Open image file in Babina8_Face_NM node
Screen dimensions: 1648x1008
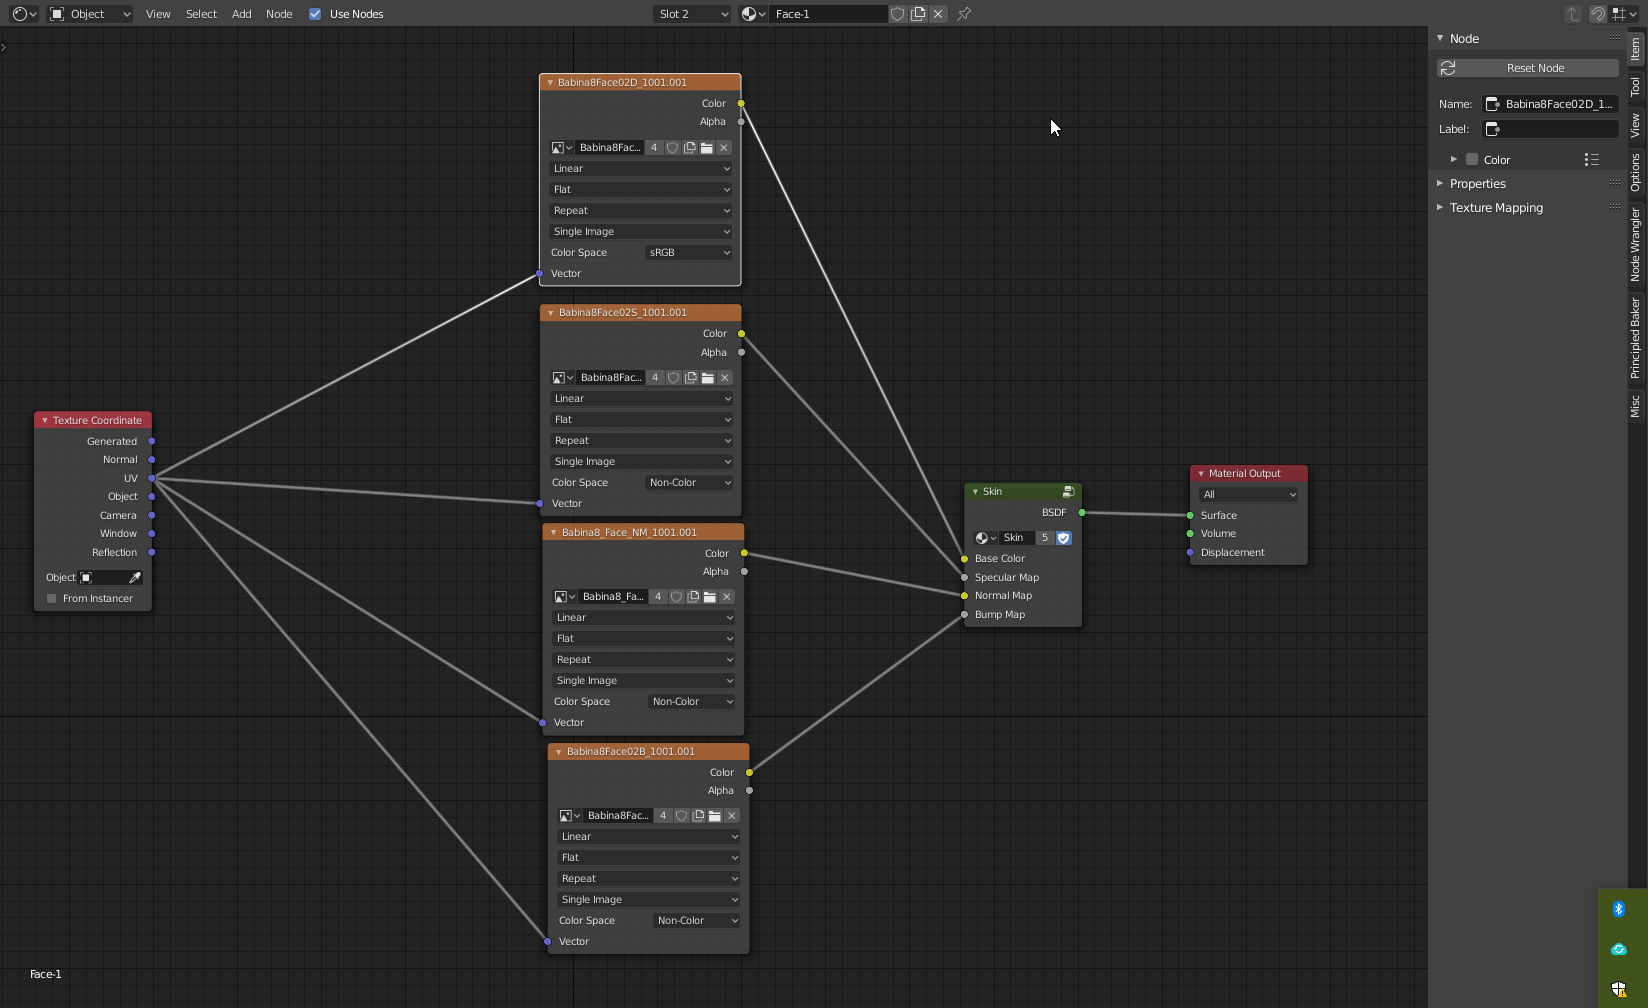pyautogui.click(x=710, y=597)
